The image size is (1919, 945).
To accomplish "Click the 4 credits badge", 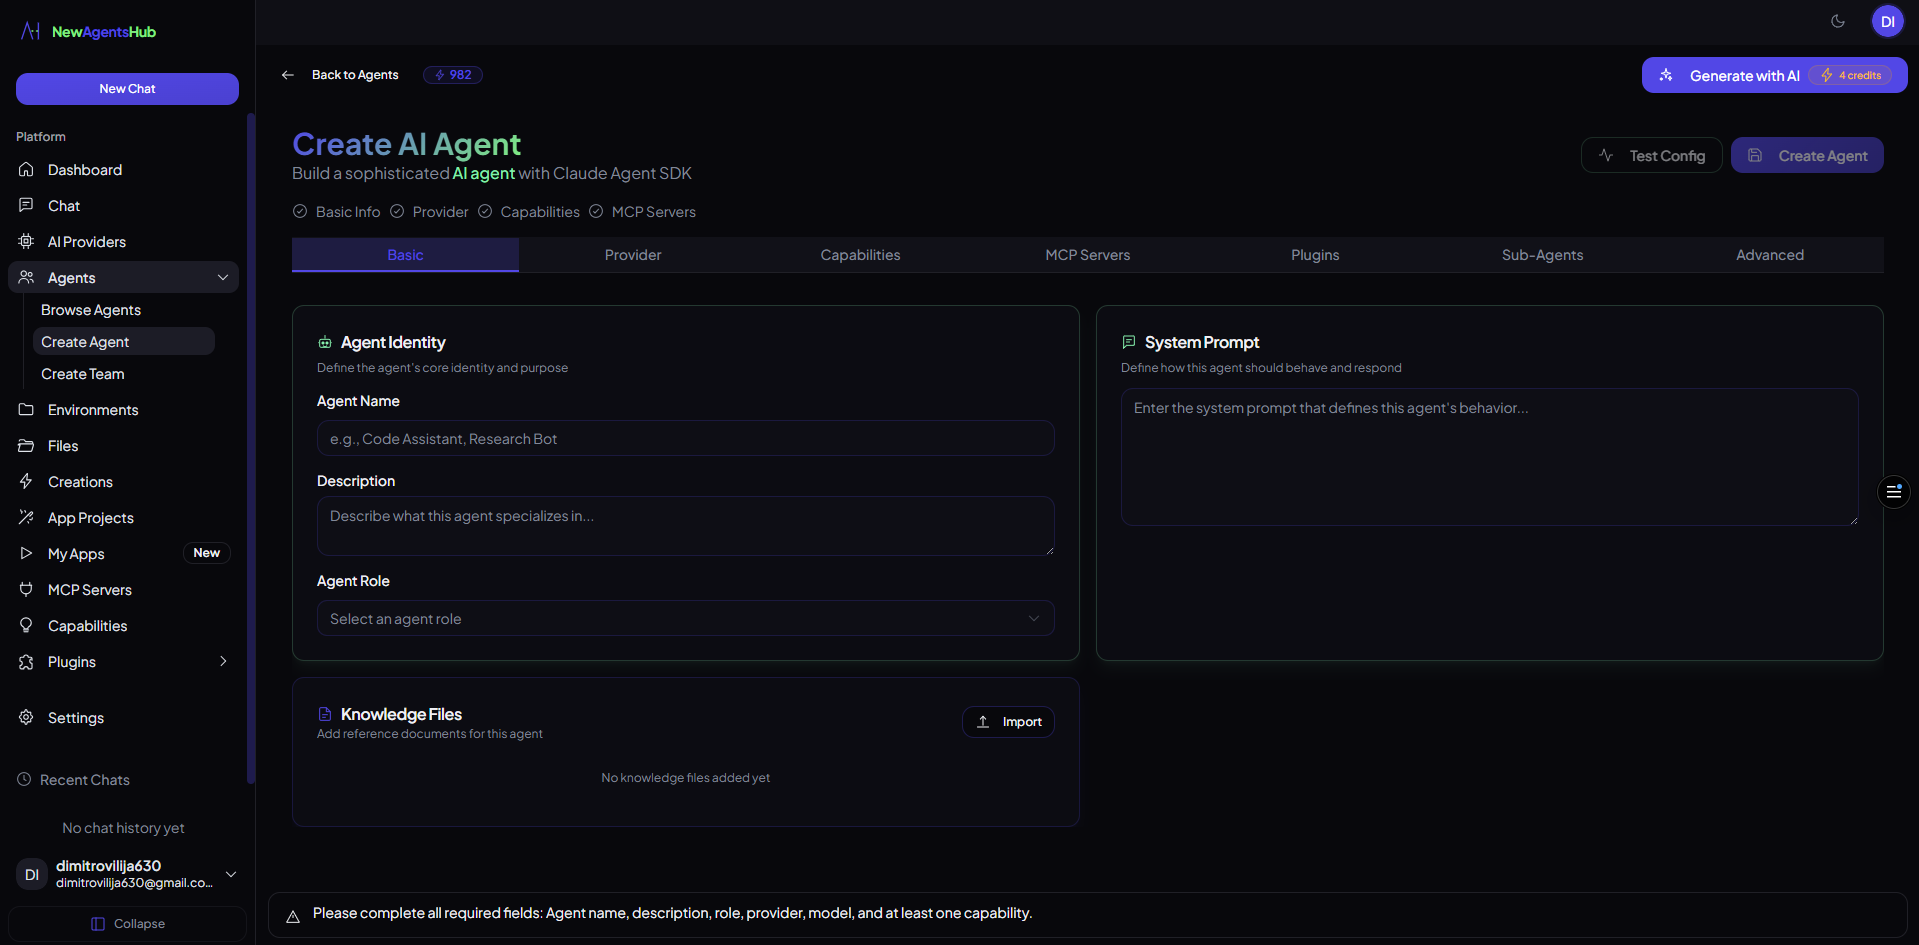I will [x=1851, y=76].
